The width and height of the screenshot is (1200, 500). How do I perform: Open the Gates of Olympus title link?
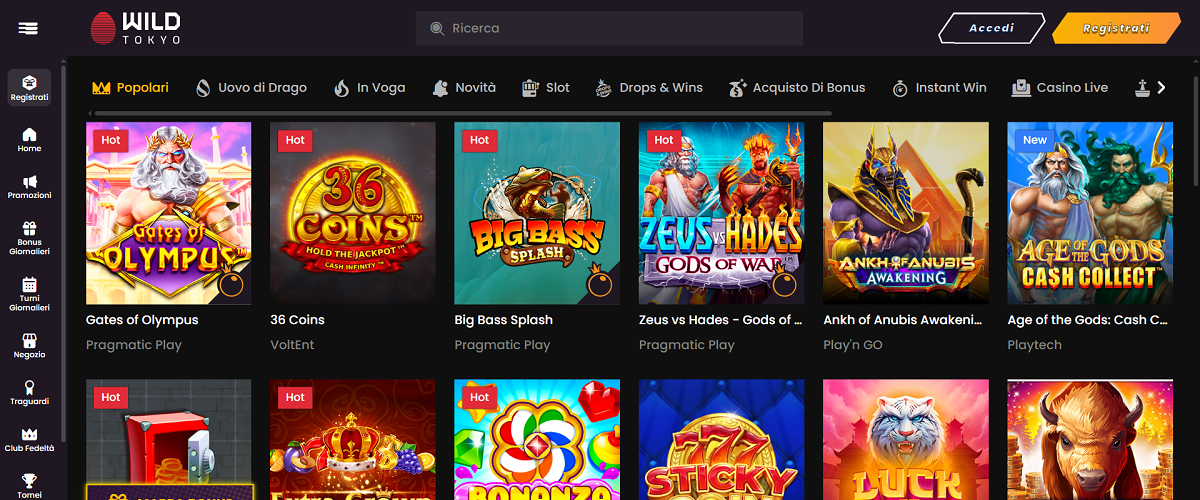click(x=142, y=320)
